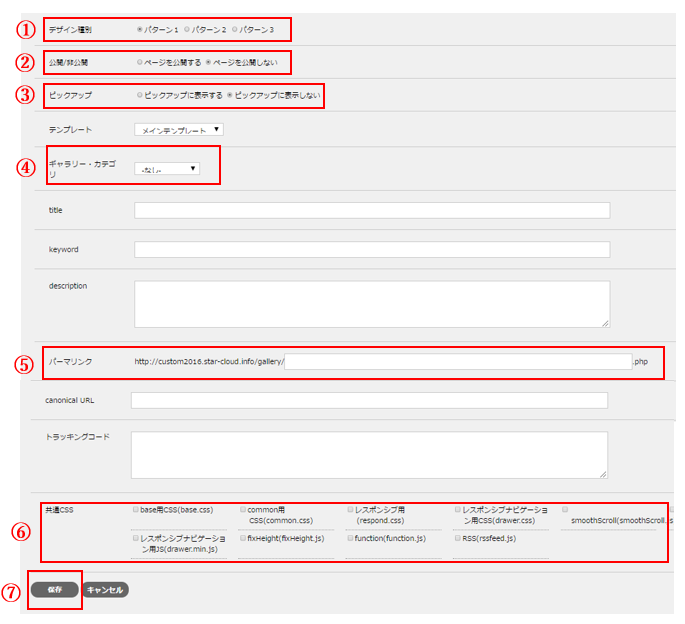The width and height of the screenshot is (685, 624).
Task: Check the RSS (rssfeed.js) checkbox
Action: (x=457, y=538)
